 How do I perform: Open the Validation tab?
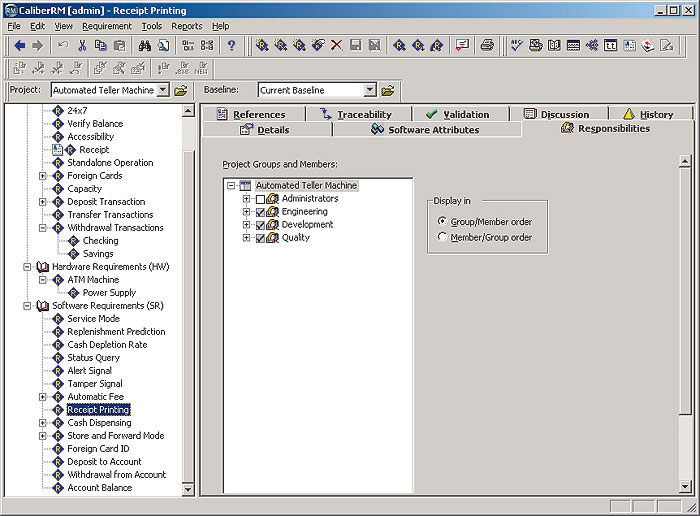(x=458, y=114)
